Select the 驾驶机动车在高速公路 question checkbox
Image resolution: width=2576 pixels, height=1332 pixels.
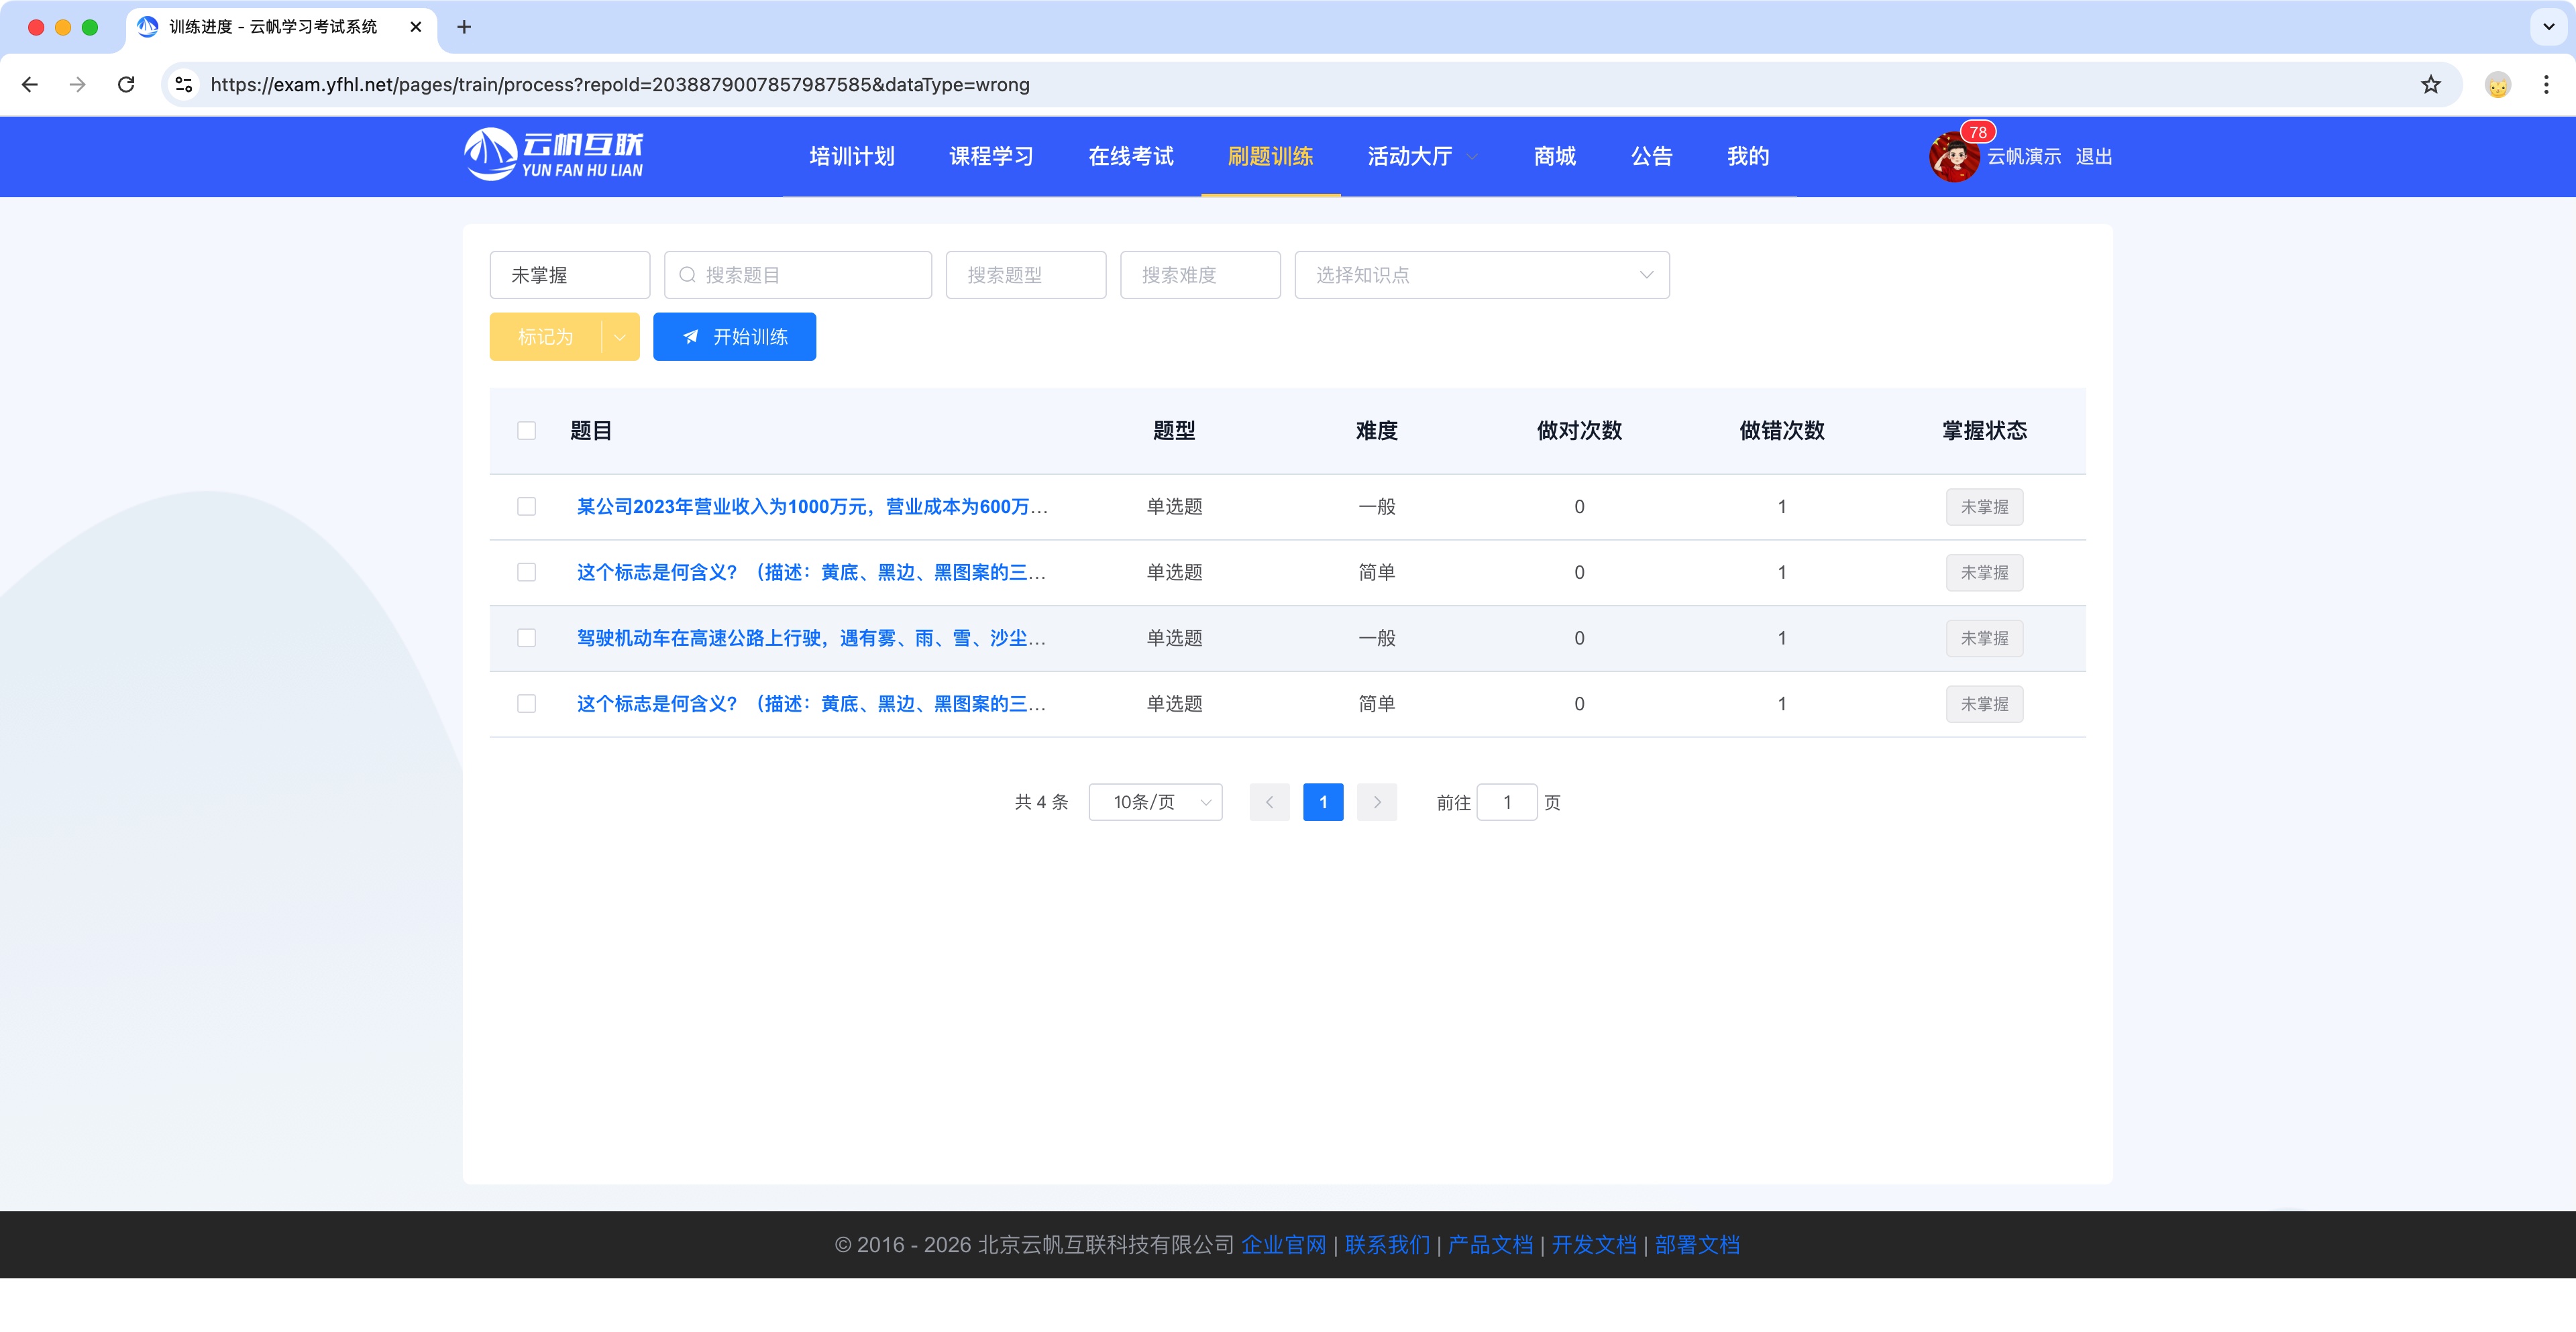pos(526,638)
